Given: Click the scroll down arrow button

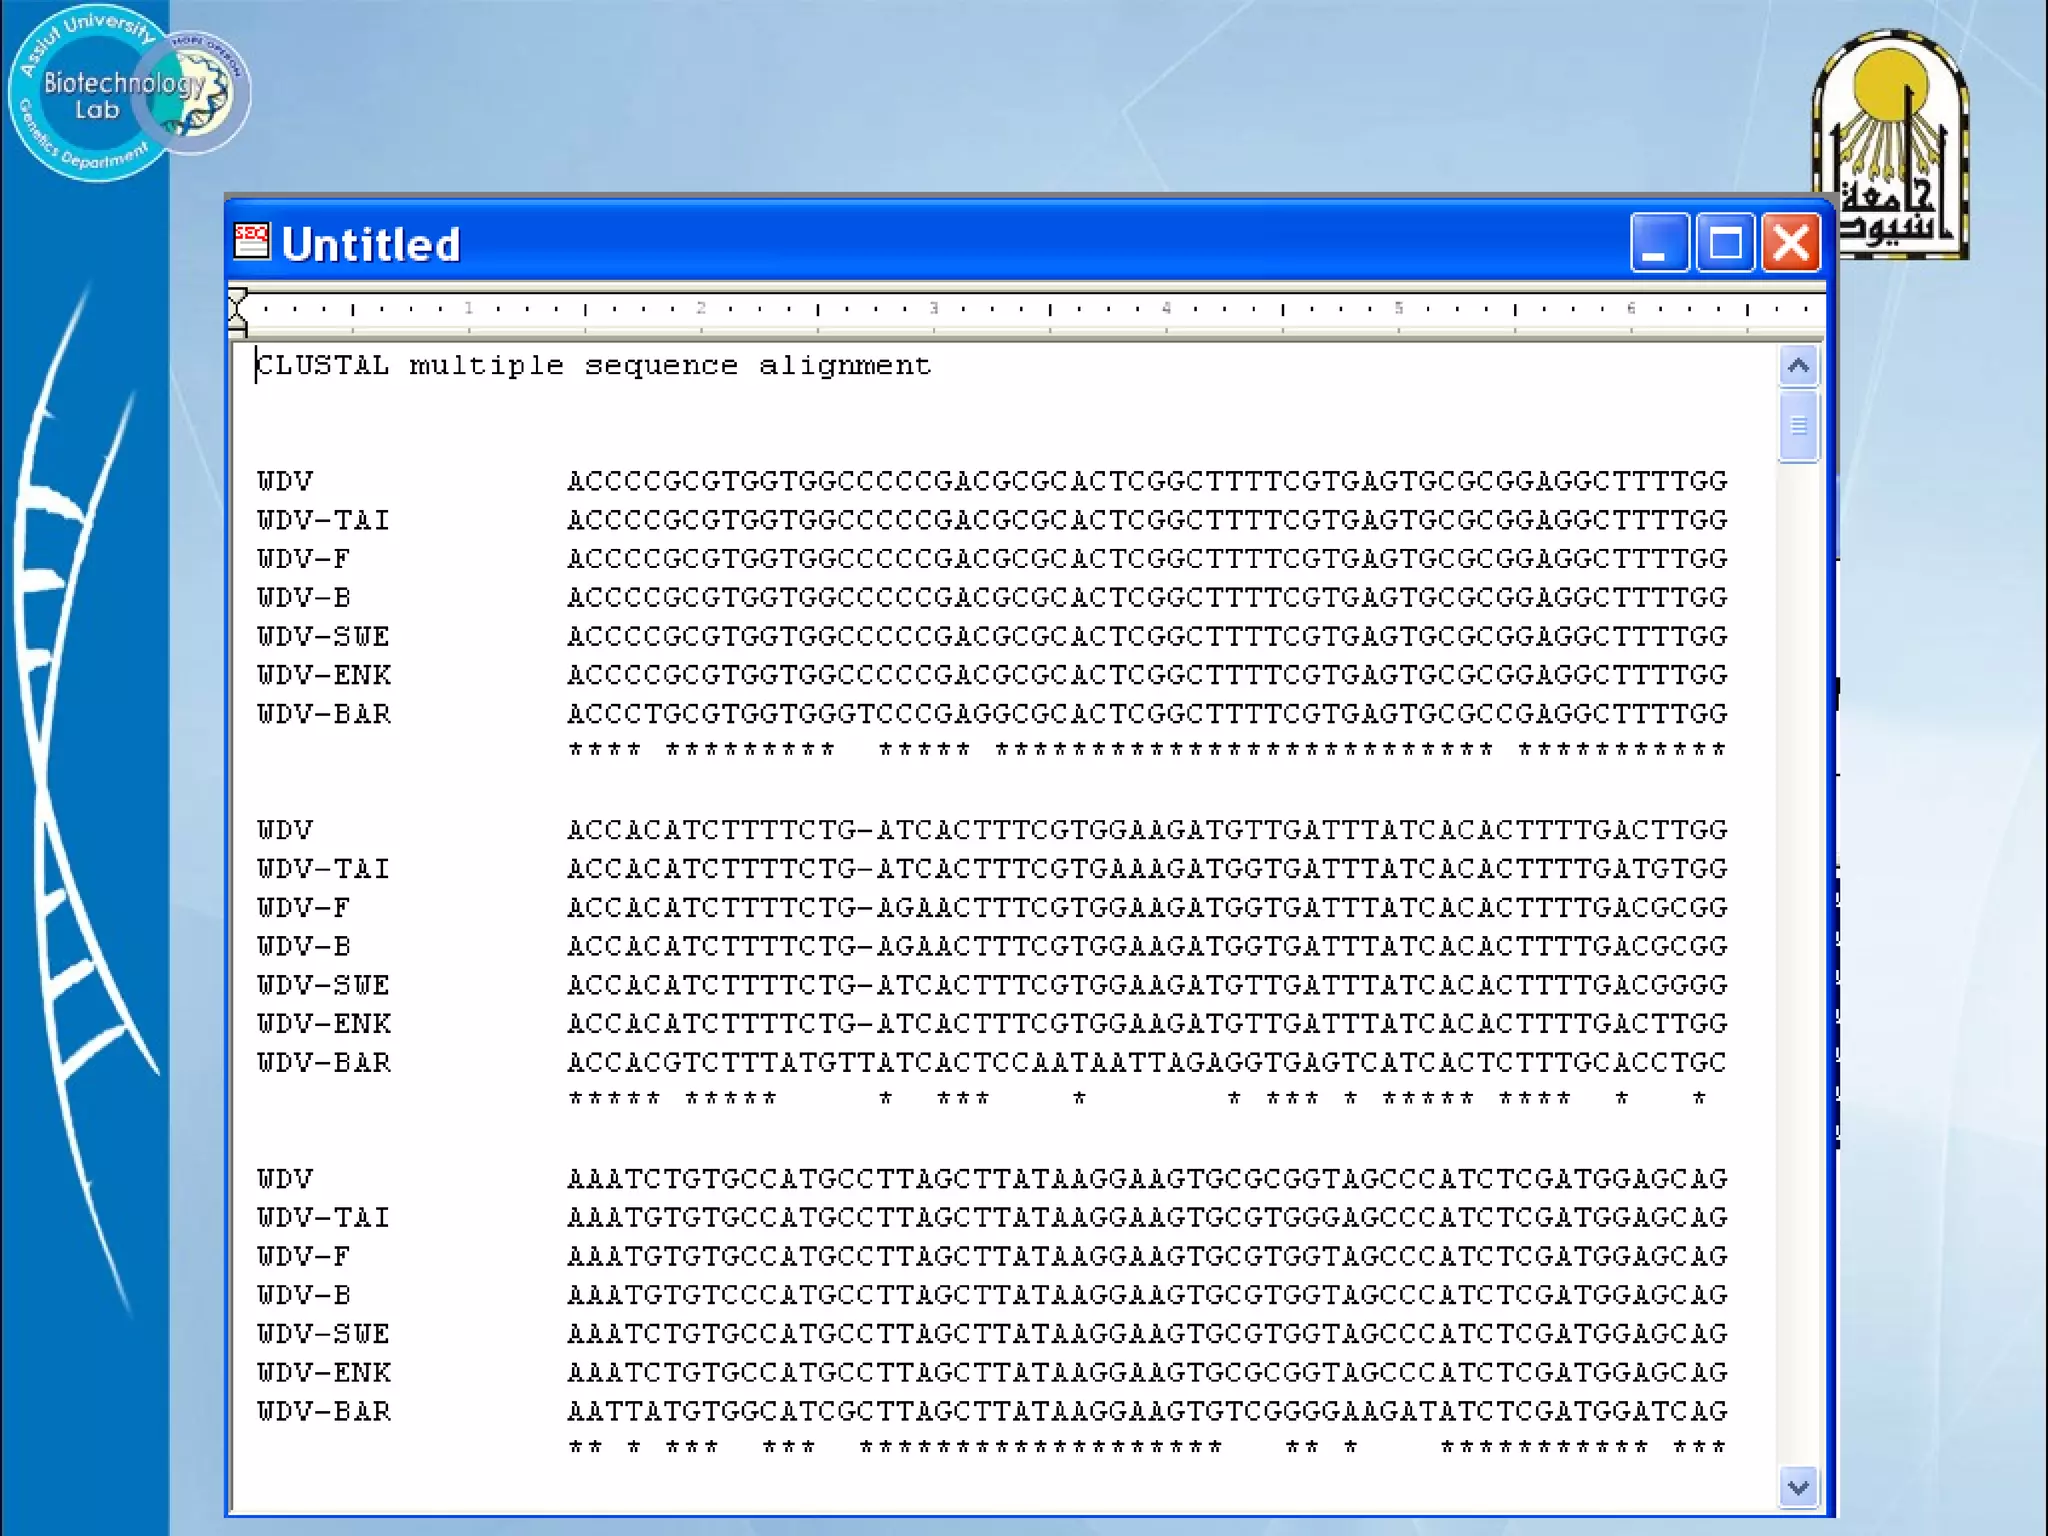Looking at the screenshot, I should click(1798, 1487).
